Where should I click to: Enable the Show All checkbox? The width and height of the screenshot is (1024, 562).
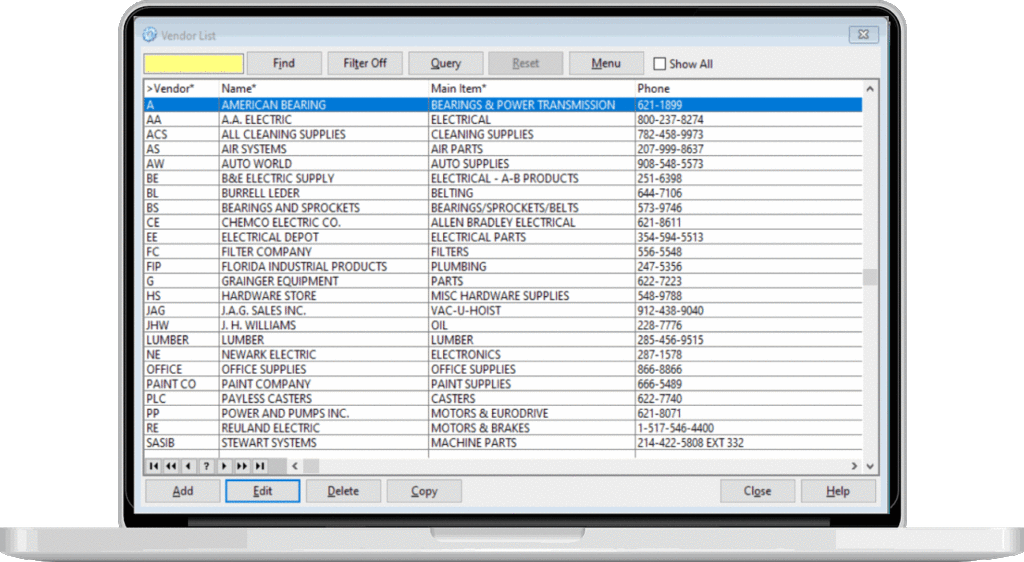pos(660,64)
